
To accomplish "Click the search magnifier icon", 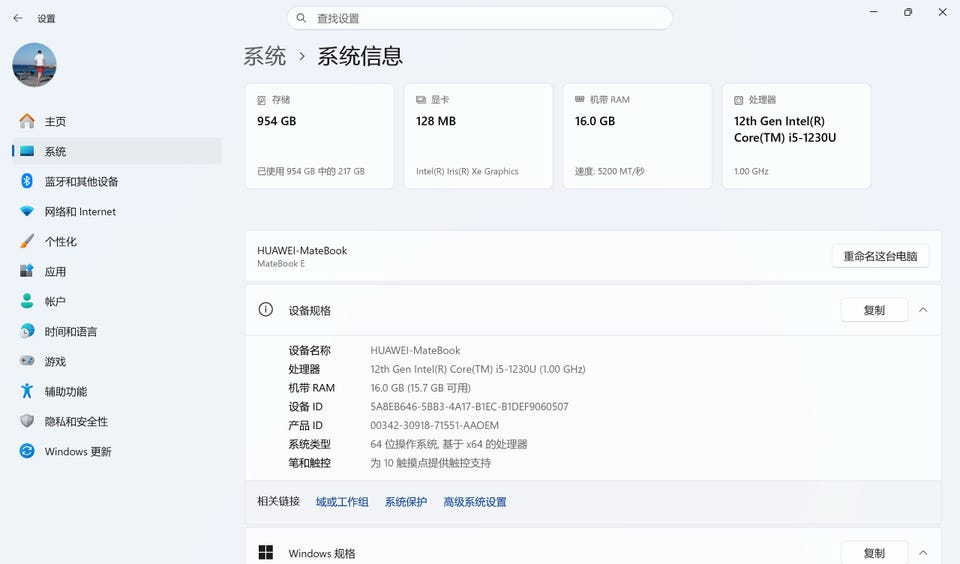I will pos(301,18).
